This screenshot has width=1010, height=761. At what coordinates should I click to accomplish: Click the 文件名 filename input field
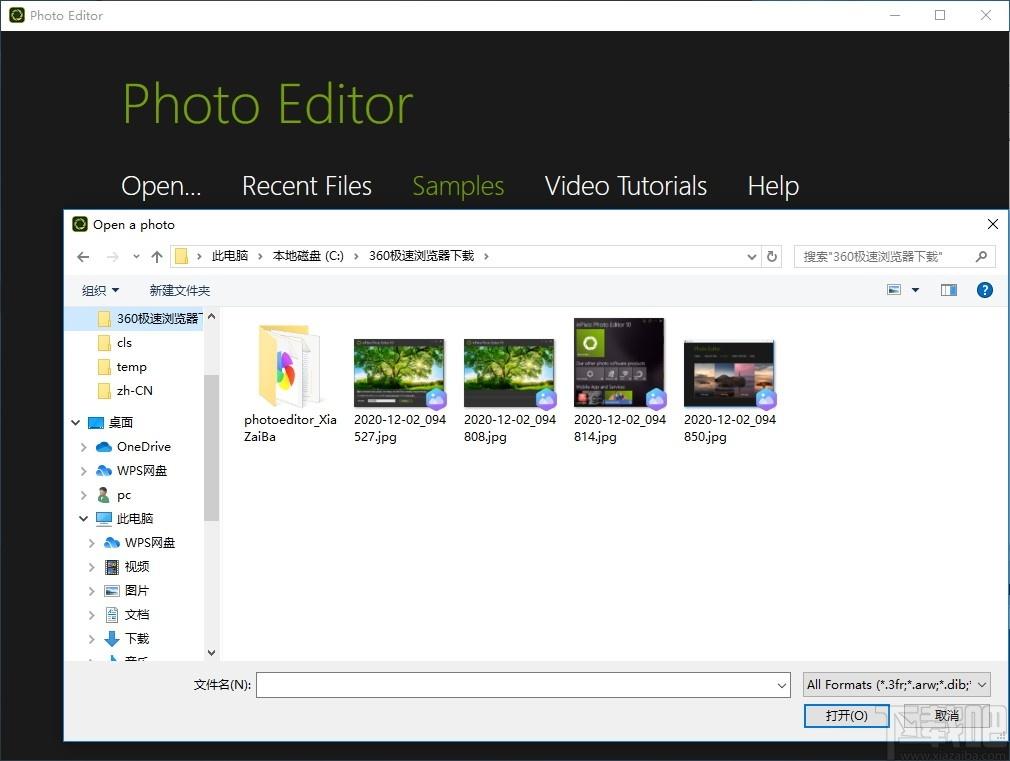click(x=515, y=685)
